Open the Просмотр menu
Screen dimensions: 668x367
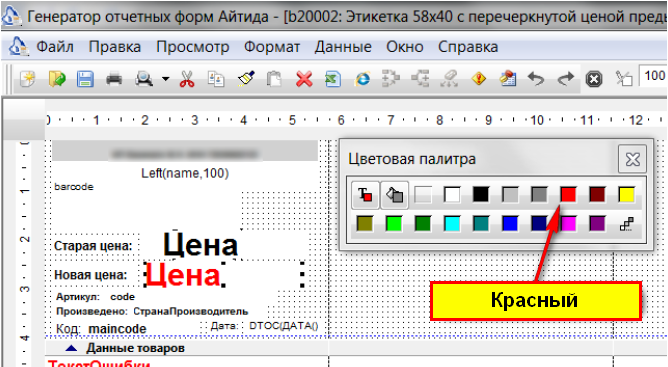pyautogui.click(x=193, y=47)
